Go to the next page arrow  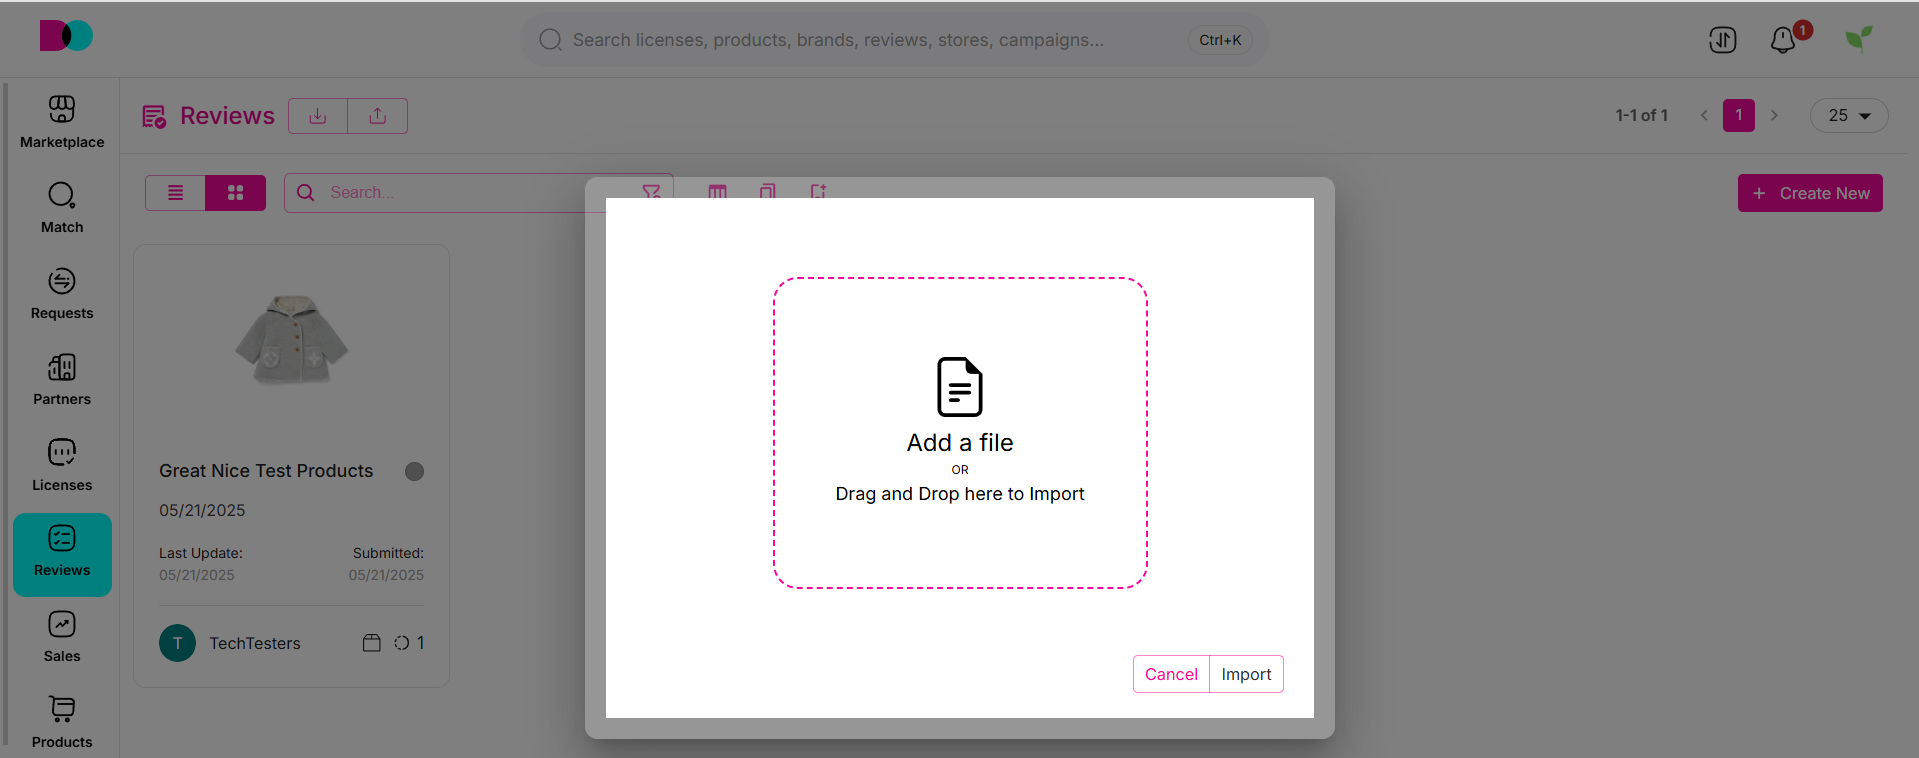point(1774,116)
